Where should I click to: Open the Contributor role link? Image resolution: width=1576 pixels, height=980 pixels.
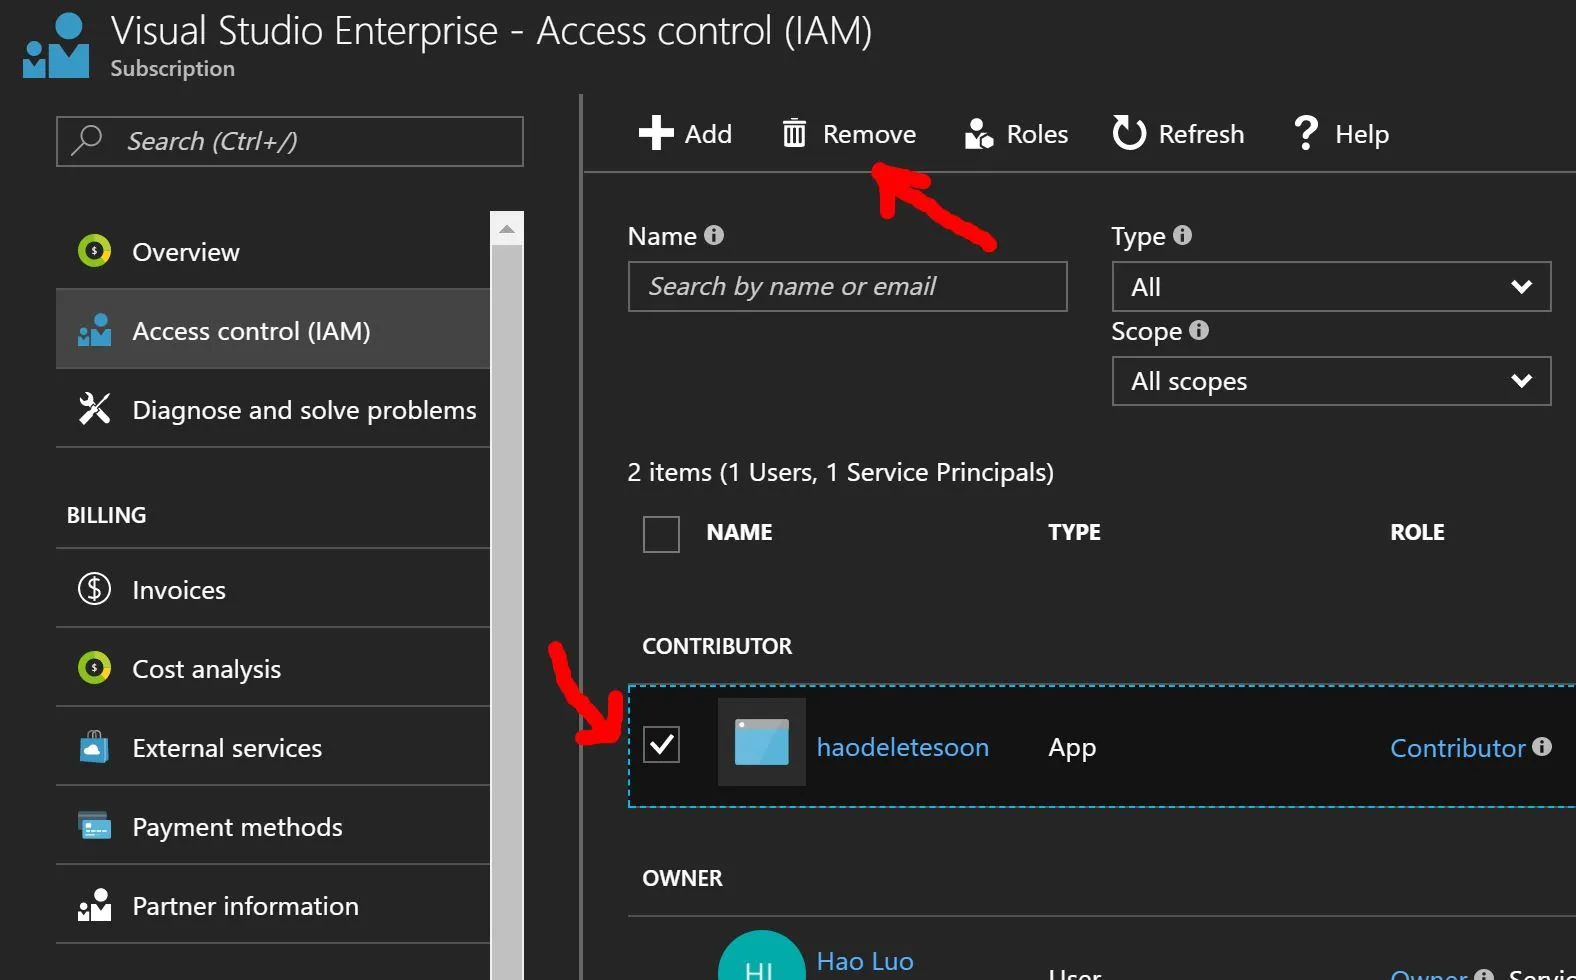point(1458,748)
